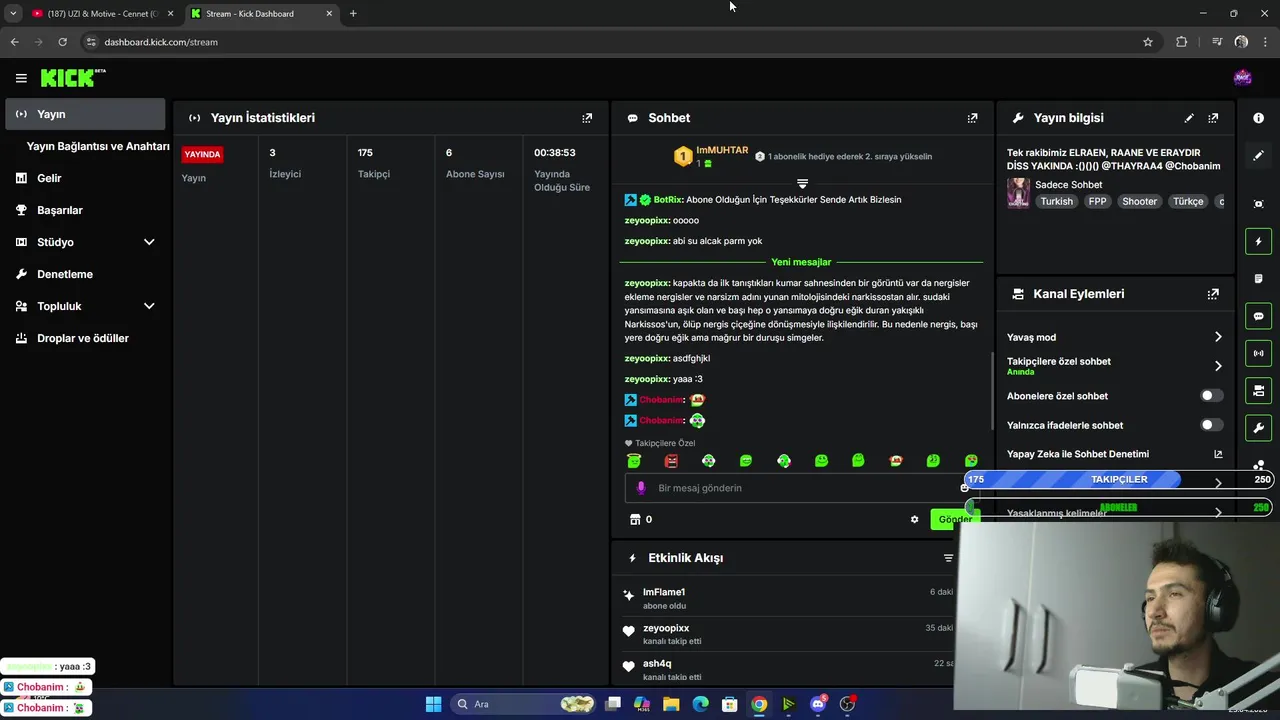Open File Explorer from the taskbar
Image resolution: width=1280 pixels, height=720 pixels.
tap(671, 704)
